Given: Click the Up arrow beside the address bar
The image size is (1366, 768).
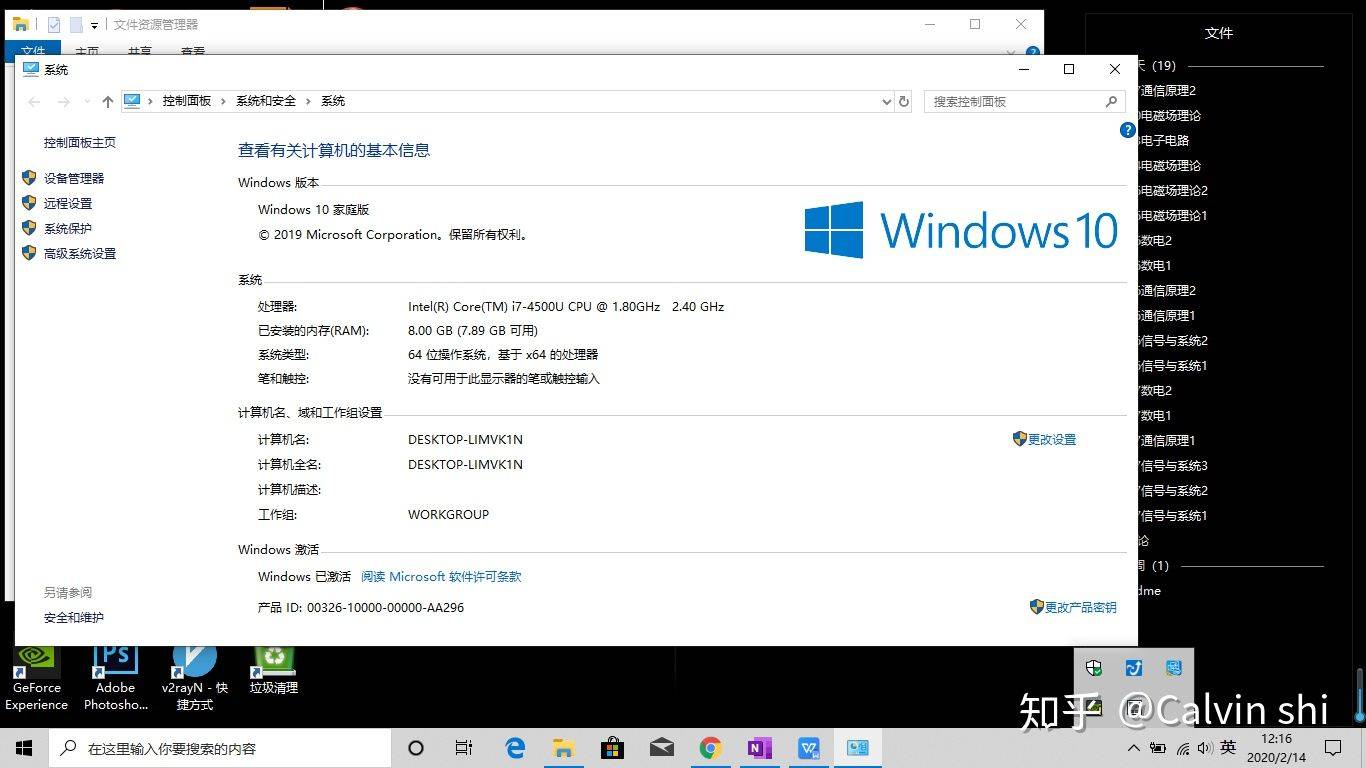Looking at the screenshot, I should tap(107, 101).
